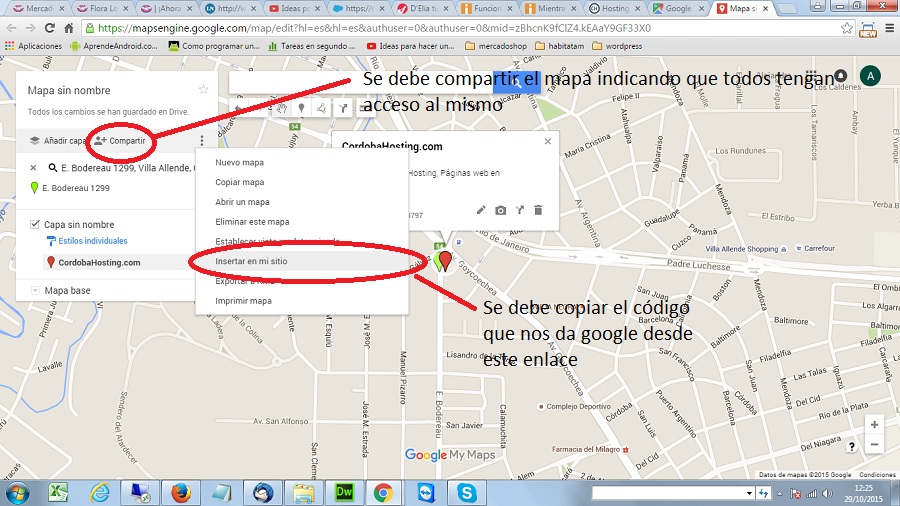Open the AprendeAndroid.co bookmark

point(114,46)
